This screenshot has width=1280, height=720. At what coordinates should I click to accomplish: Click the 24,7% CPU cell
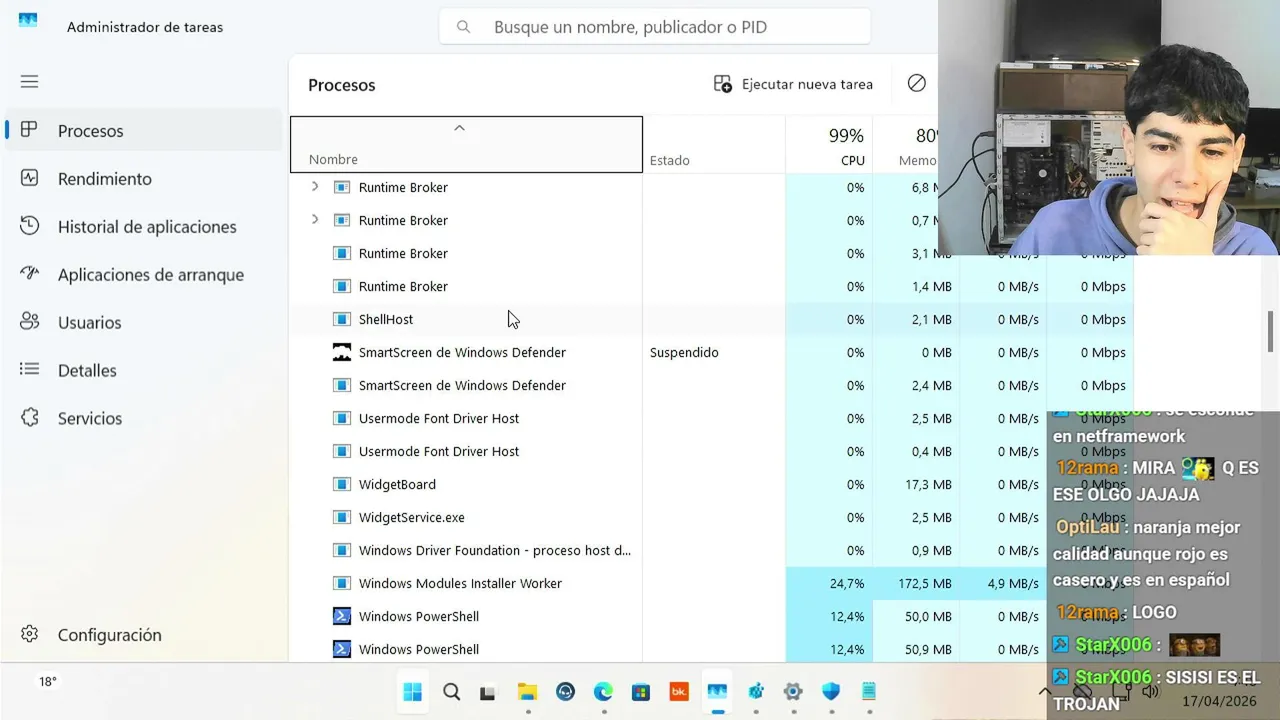[829, 583]
